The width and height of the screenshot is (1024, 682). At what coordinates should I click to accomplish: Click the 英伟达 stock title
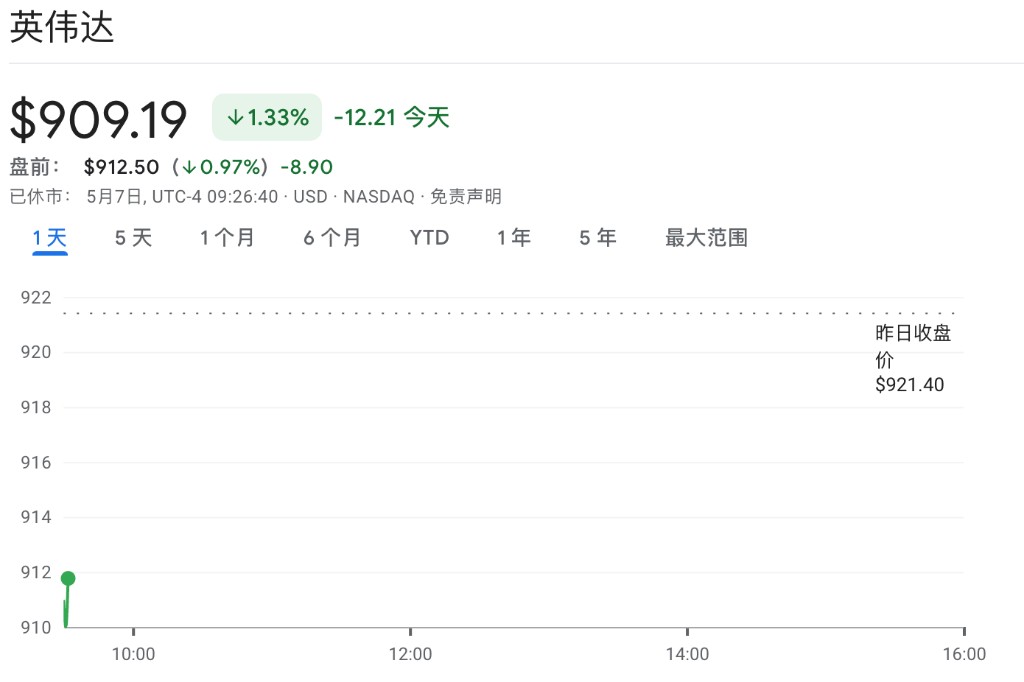62,27
